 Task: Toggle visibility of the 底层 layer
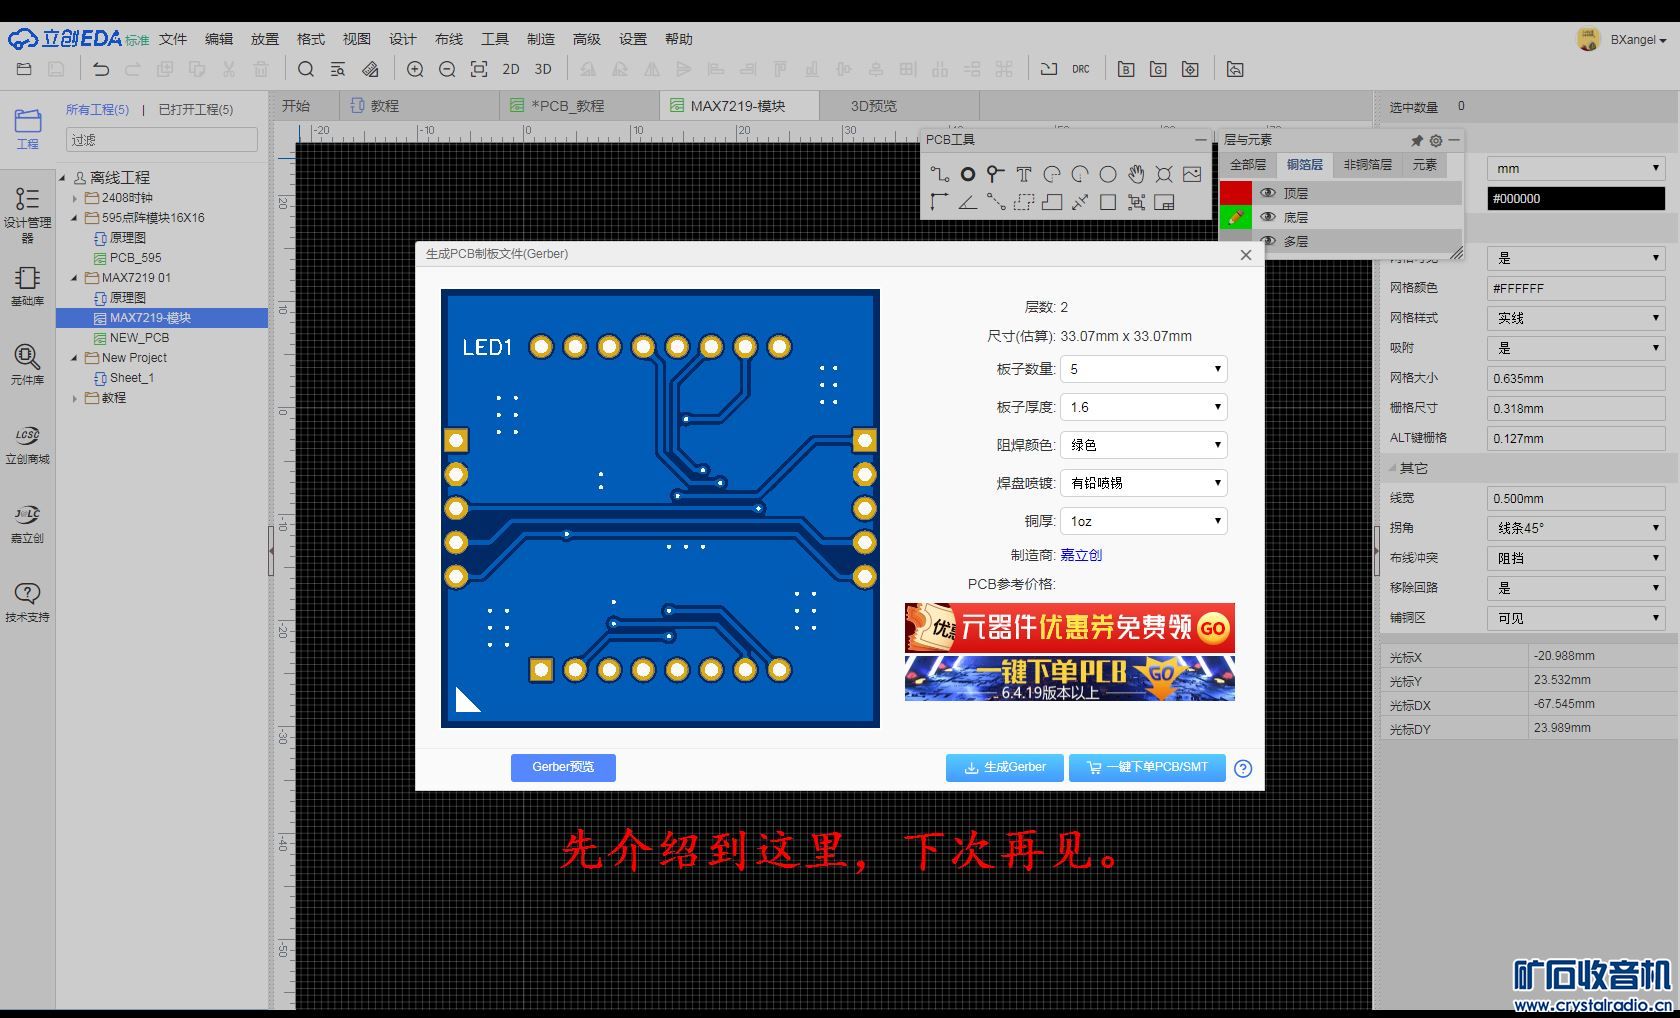coord(1268,217)
